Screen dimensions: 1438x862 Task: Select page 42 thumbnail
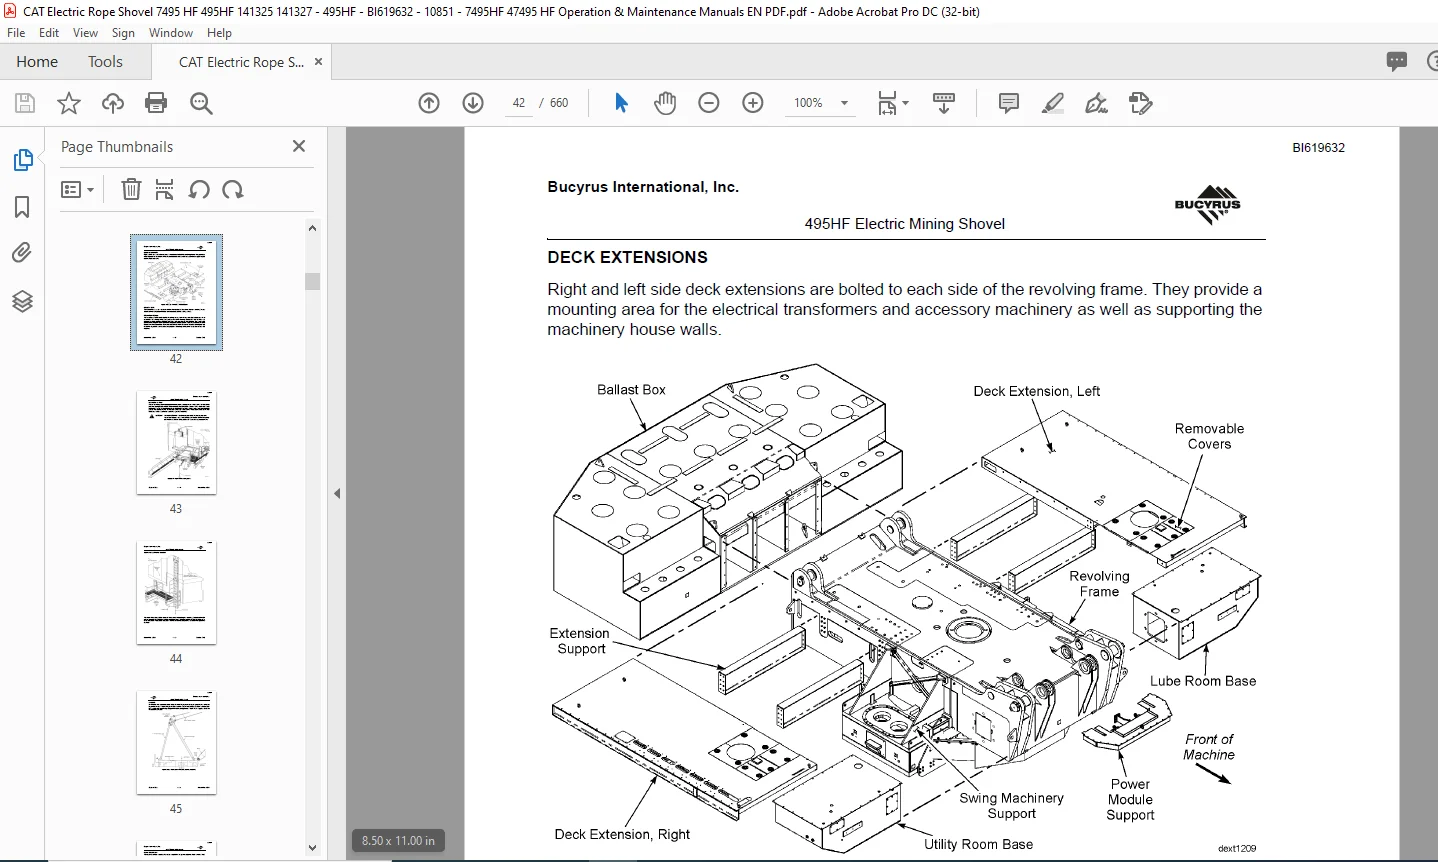point(176,292)
